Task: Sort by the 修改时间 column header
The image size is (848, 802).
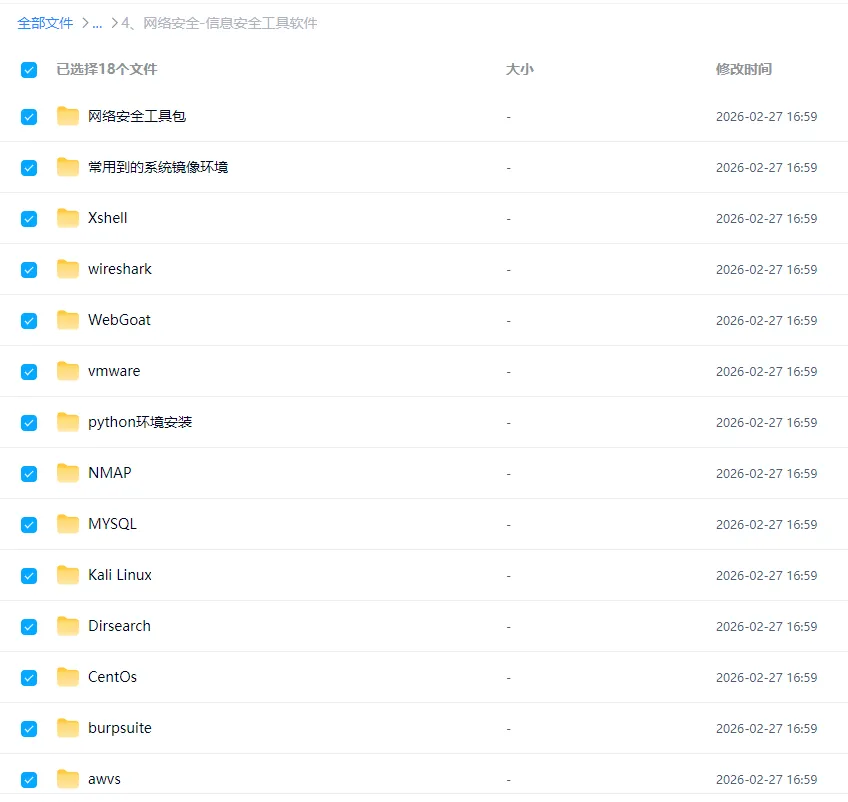Action: (x=744, y=69)
